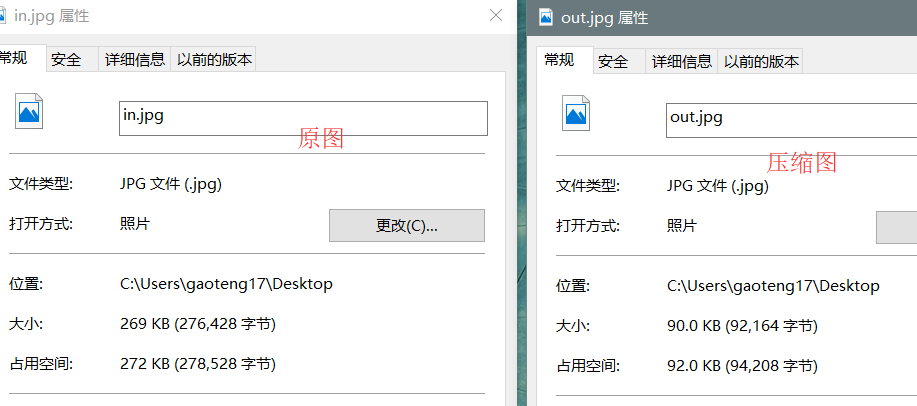The height and width of the screenshot is (406, 917).
Task: Select 以前的版本 tab in out.jpg properties
Action: tap(761, 62)
